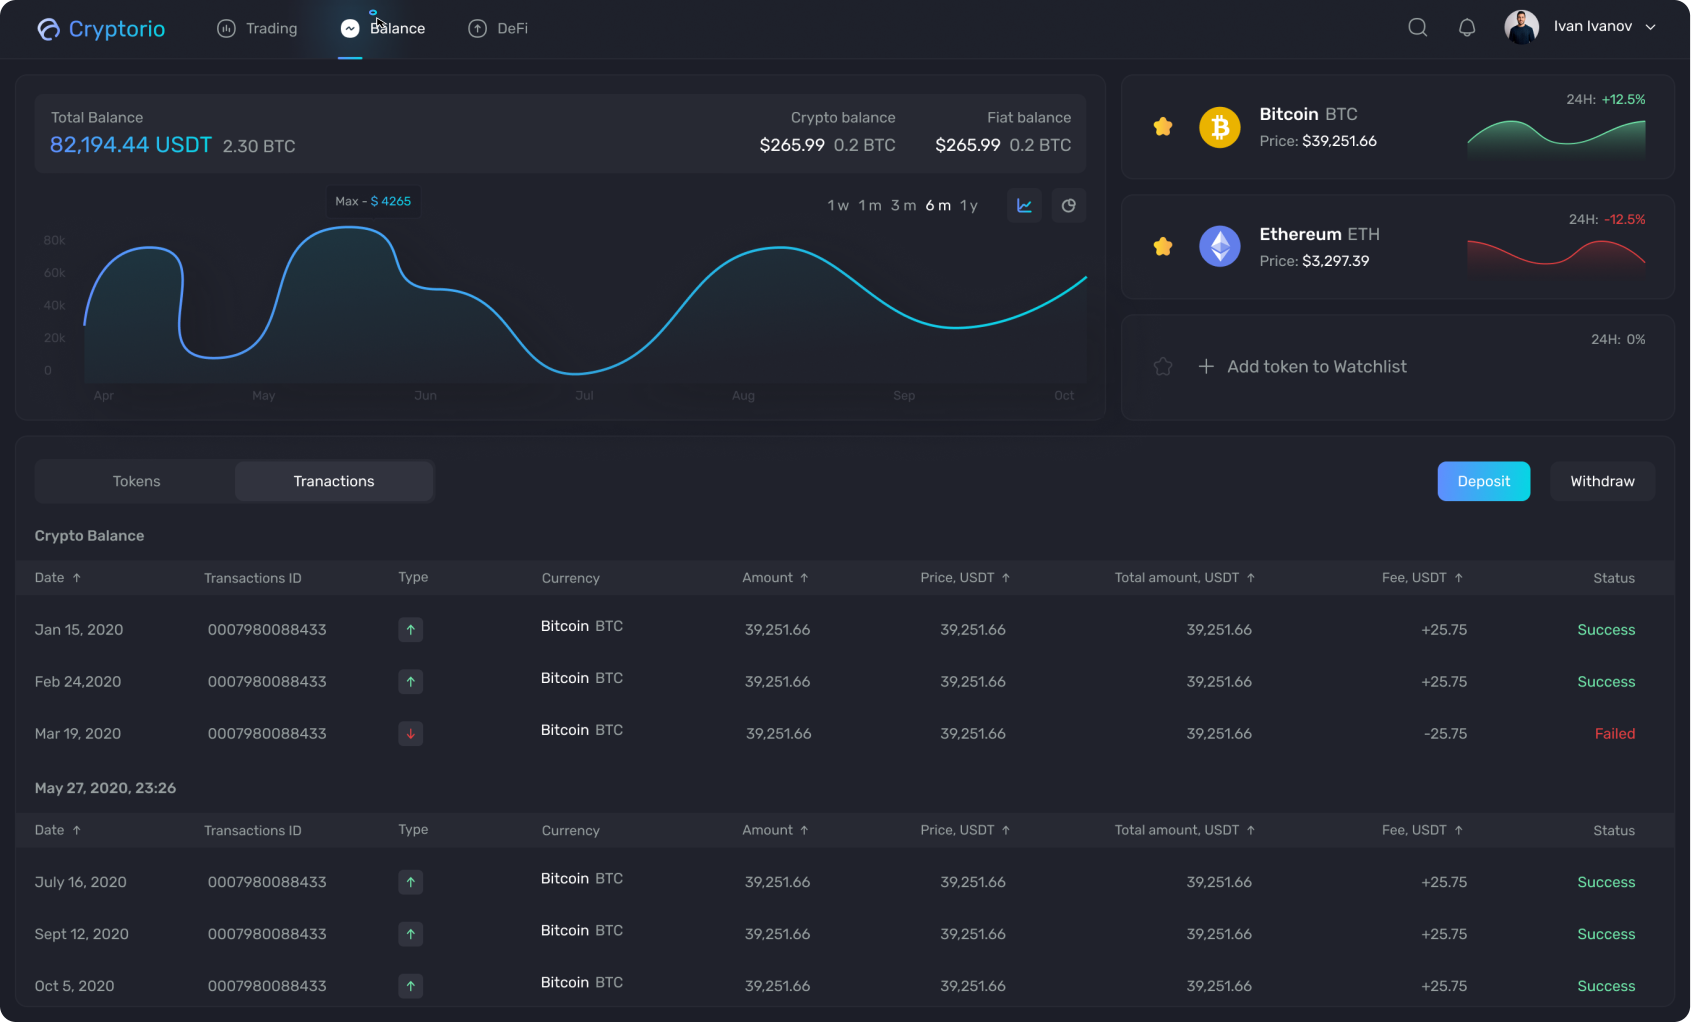Select 1y chart range
The image size is (1691, 1022).
(969, 205)
